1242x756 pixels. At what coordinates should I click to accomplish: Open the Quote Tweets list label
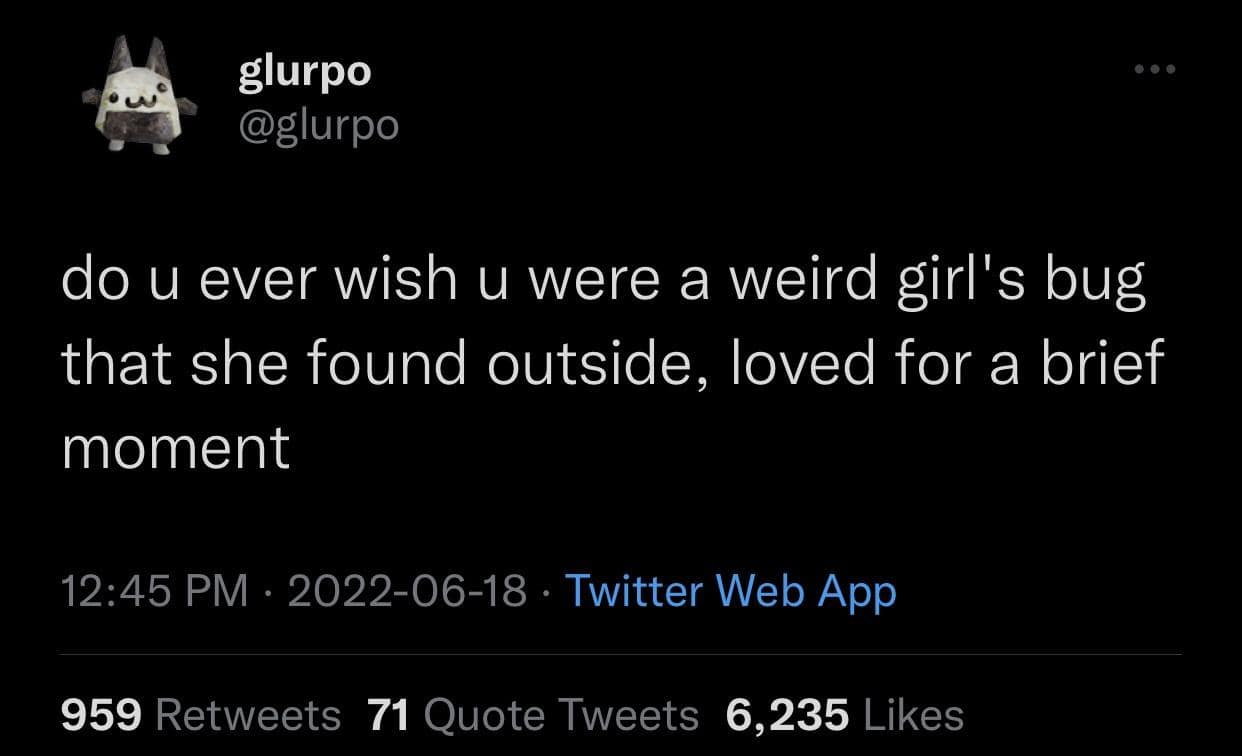[562, 714]
